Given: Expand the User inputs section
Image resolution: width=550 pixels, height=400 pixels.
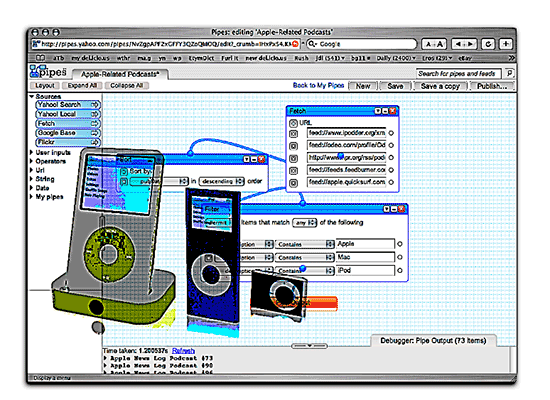Looking at the screenshot, I should coord(32,152).
